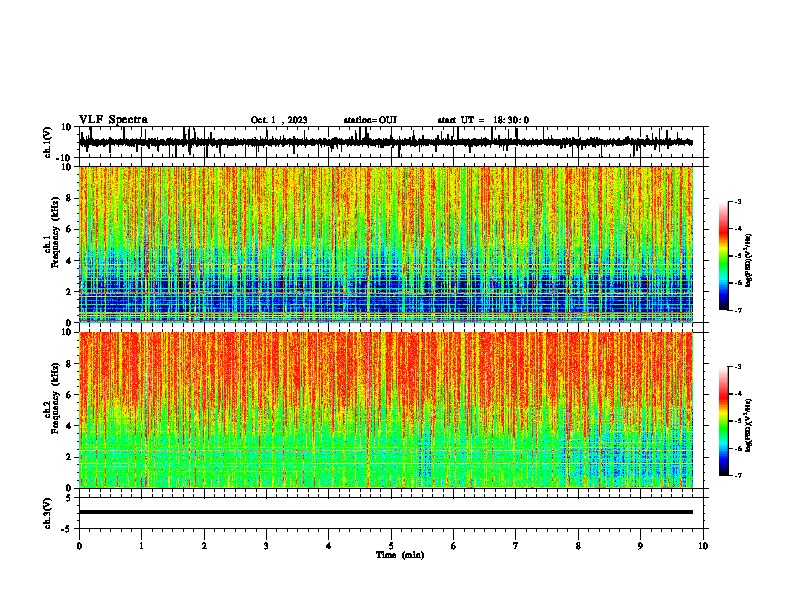Select the date text "Oct 1, 2023"
Image resolution: width=792 pixels, height=612 pixels.
[x=279, y=120]
